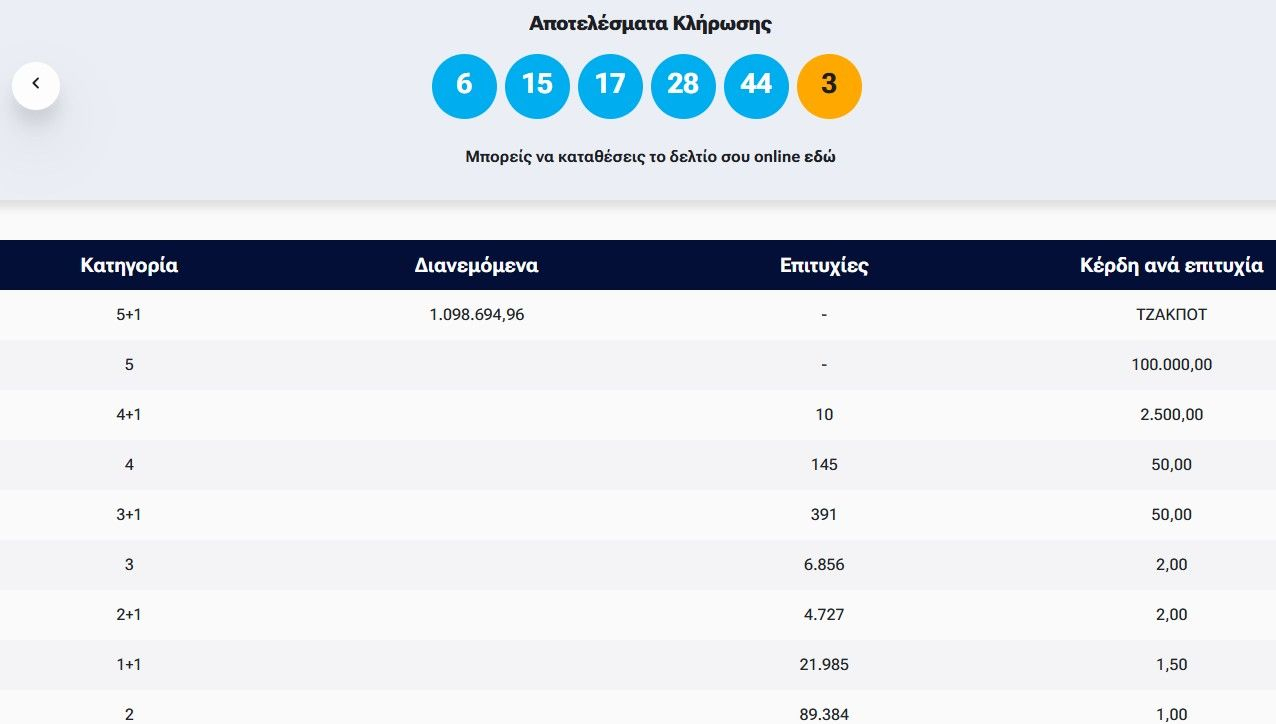The image size is (1276, 724).
Task: Select the blue ball number 17
Action: tap(610, 86)
